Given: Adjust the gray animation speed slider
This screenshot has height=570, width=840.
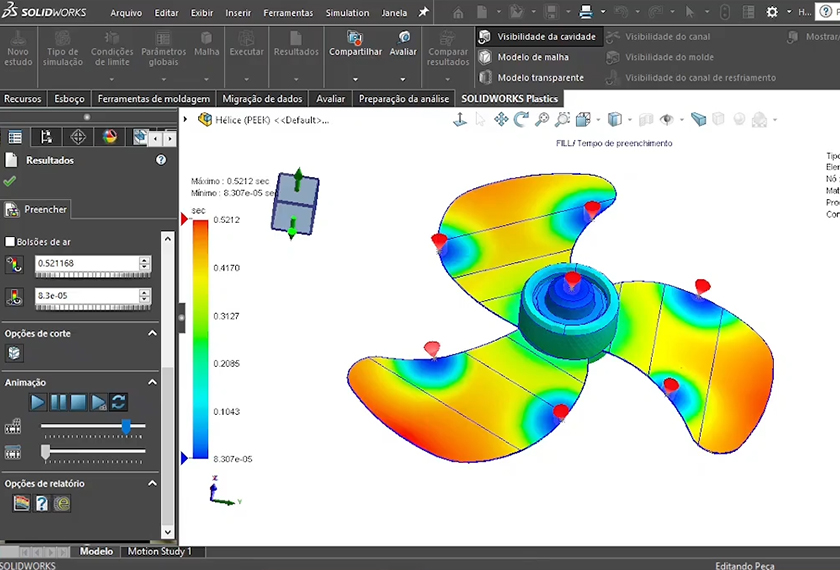Looking at the screenshot, I should coord(46,452).
